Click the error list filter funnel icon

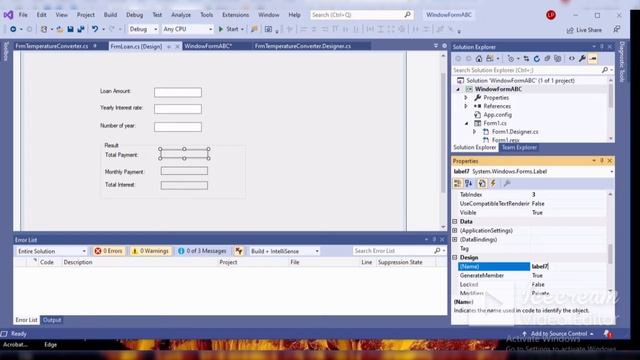tap(239, 251)
